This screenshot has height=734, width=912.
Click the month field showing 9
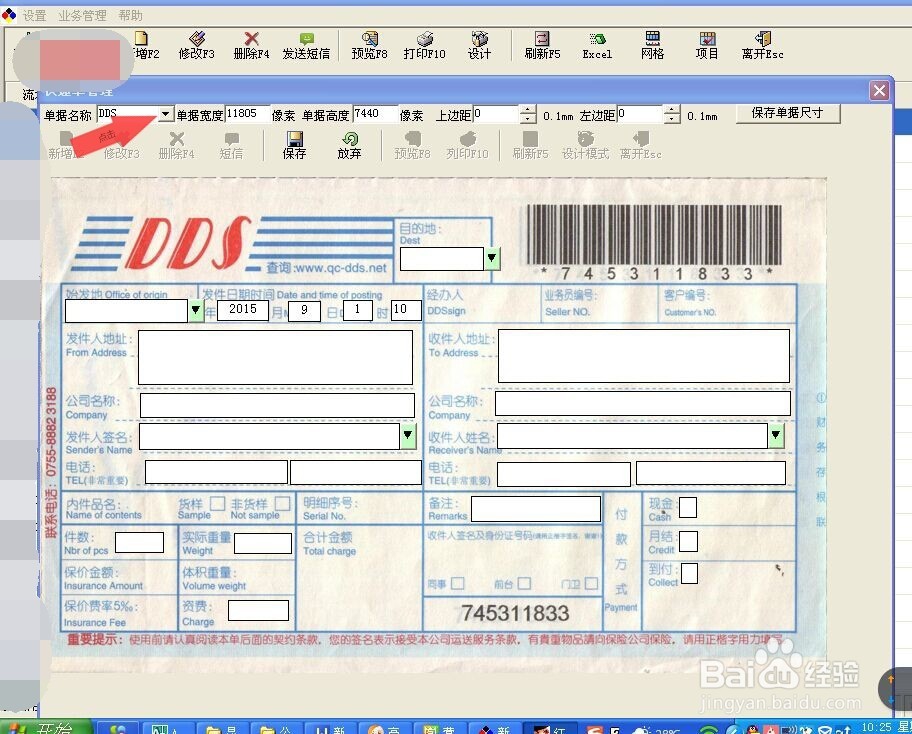[x=304, y=311]
